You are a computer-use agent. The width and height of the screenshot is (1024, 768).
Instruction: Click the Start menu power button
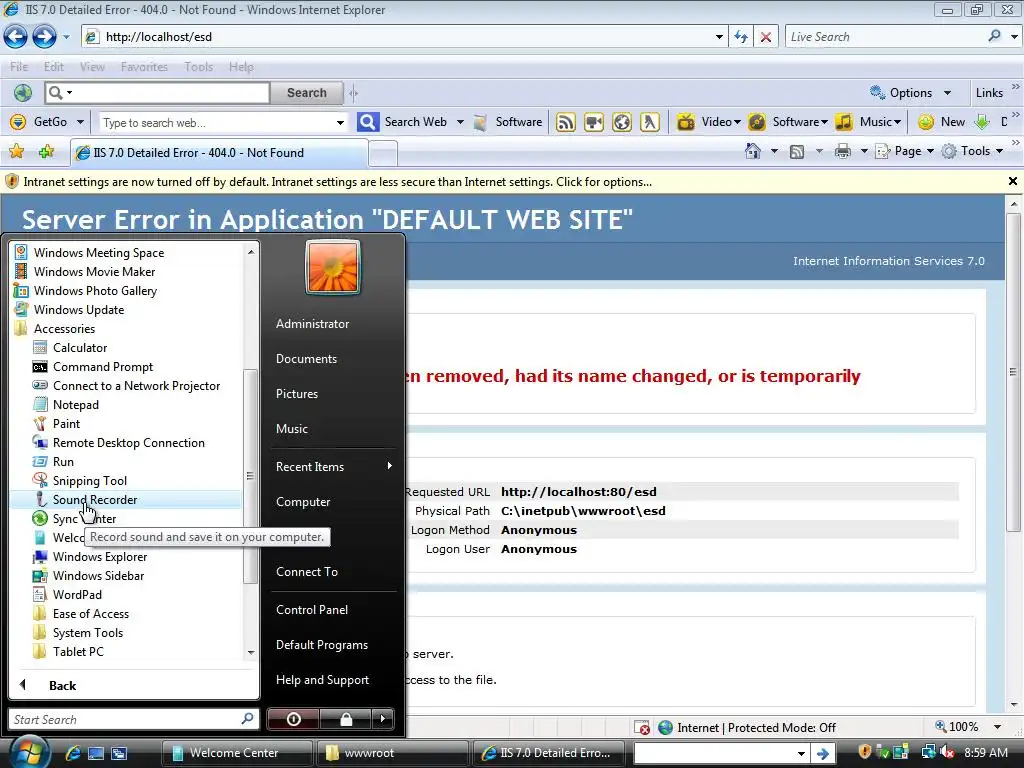click(294, 719)
